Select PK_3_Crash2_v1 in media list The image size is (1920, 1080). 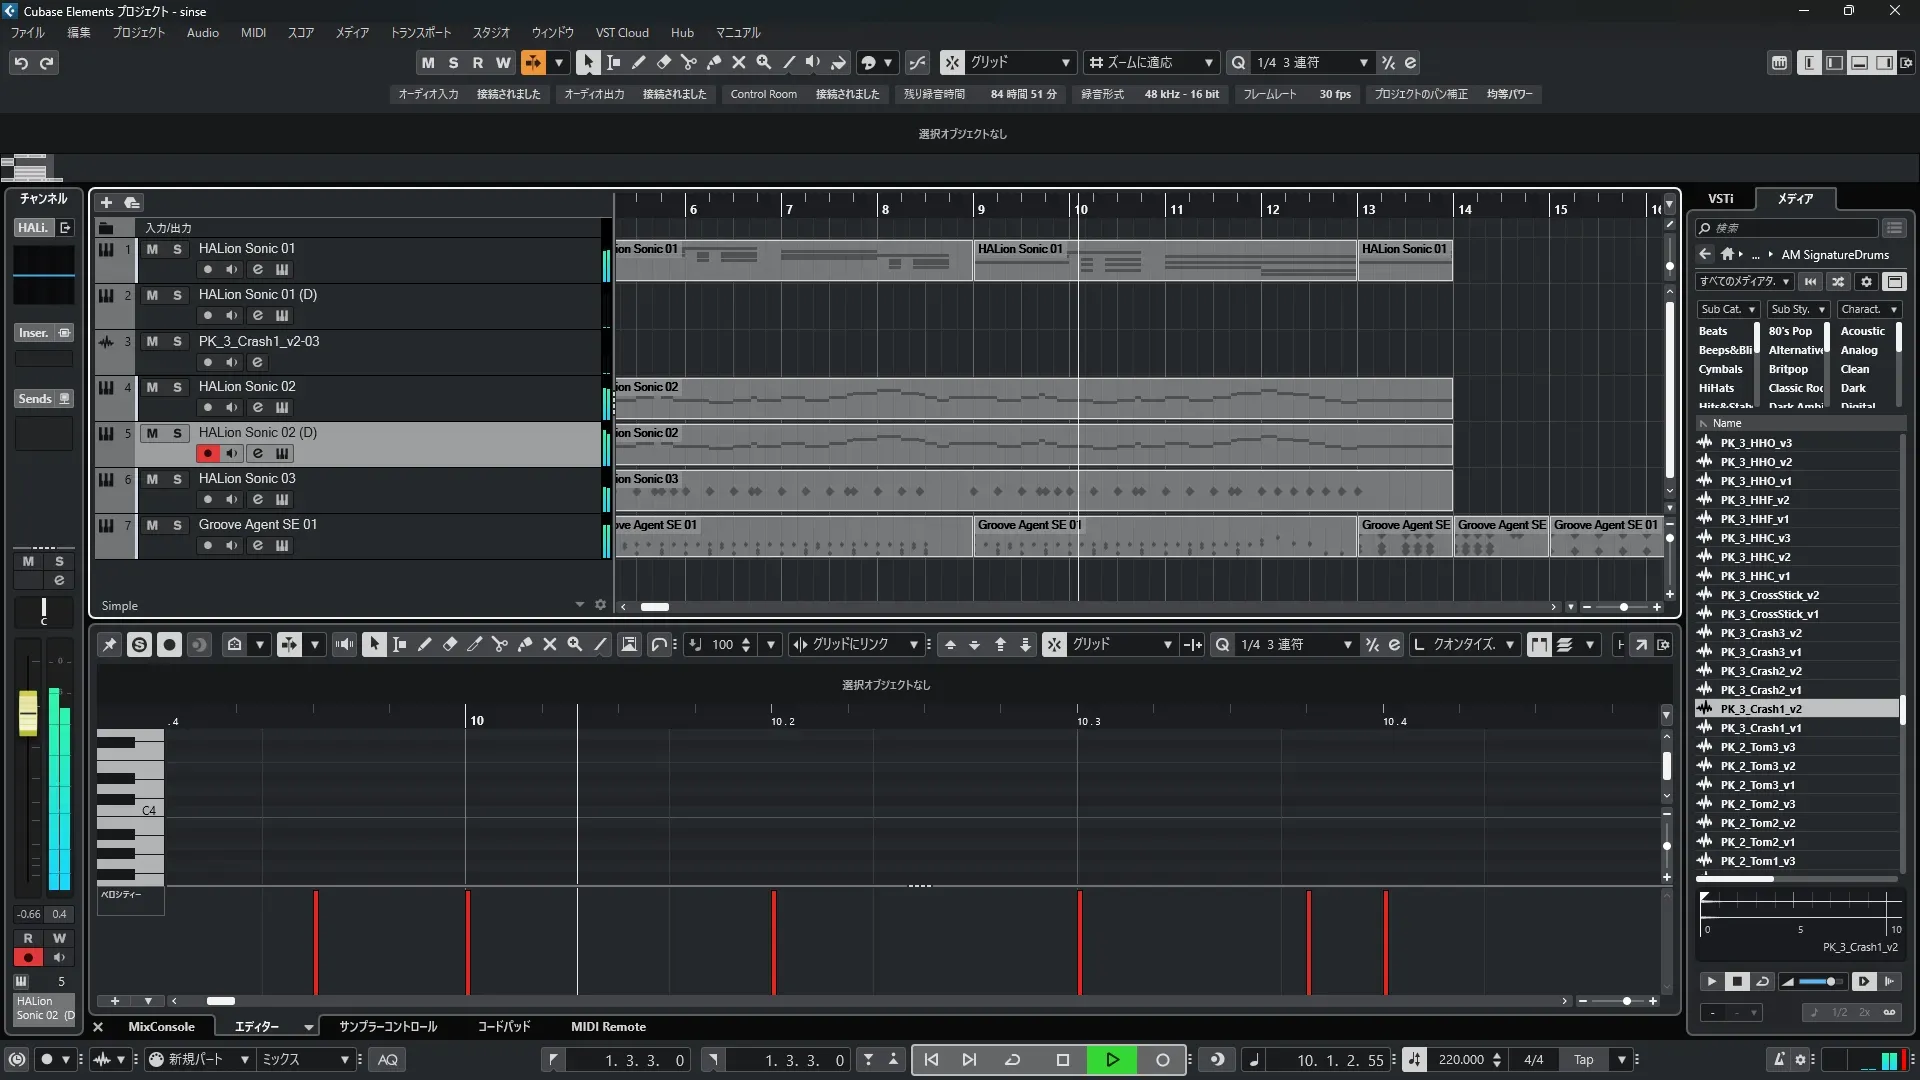(1760, 689)
